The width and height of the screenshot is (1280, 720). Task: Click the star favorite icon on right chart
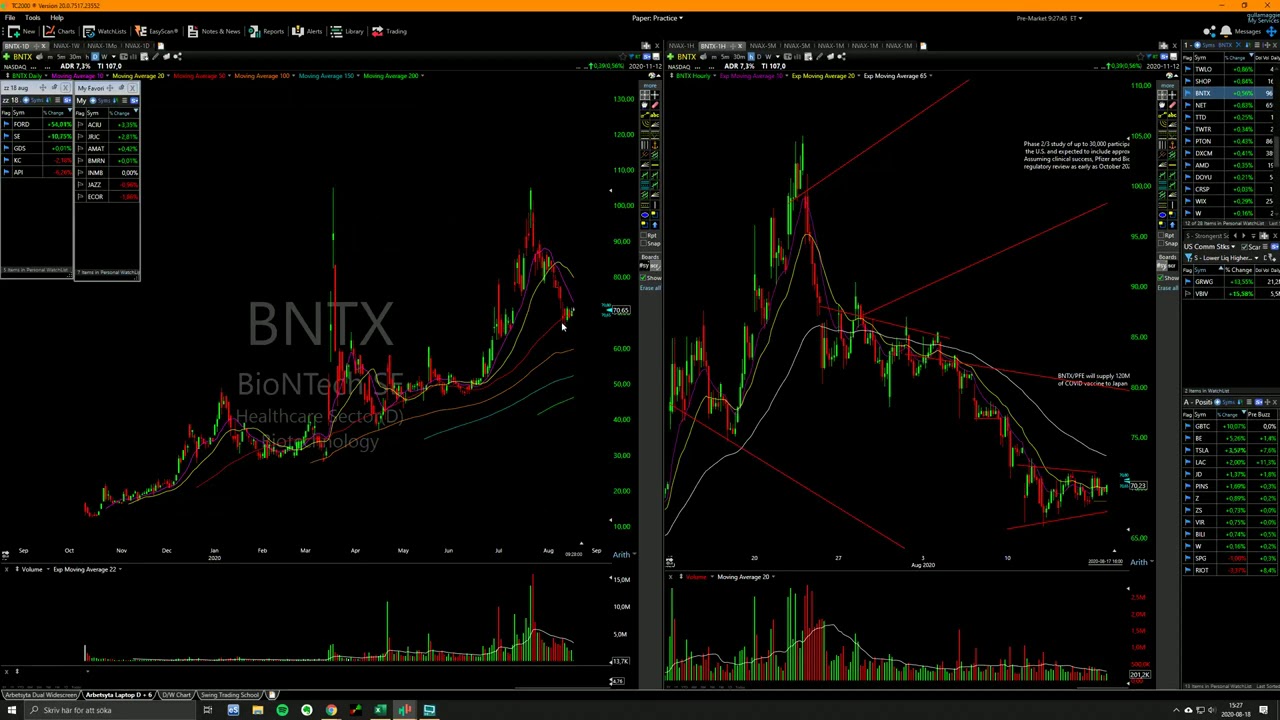click(1140, 57)
